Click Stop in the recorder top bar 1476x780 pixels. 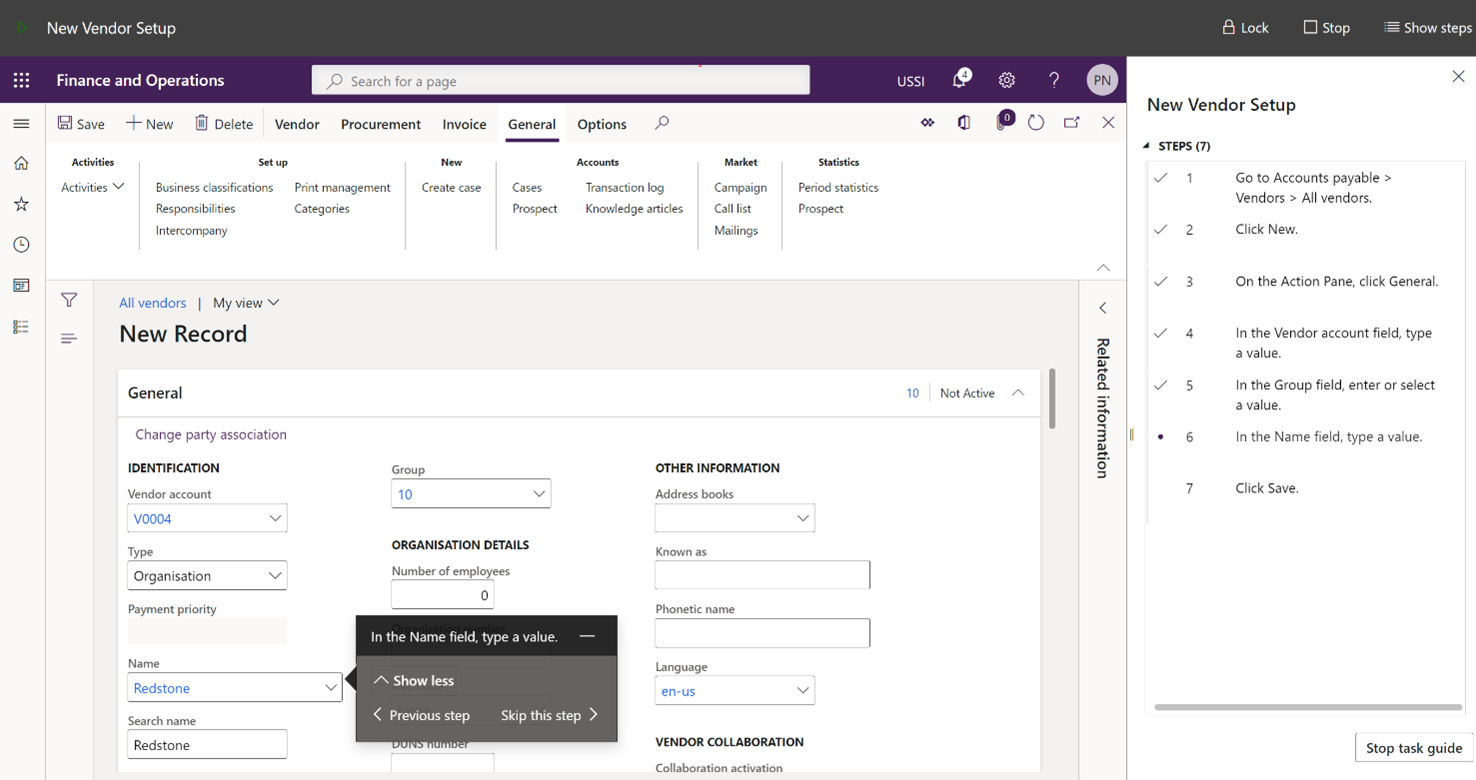point(1326,28)
